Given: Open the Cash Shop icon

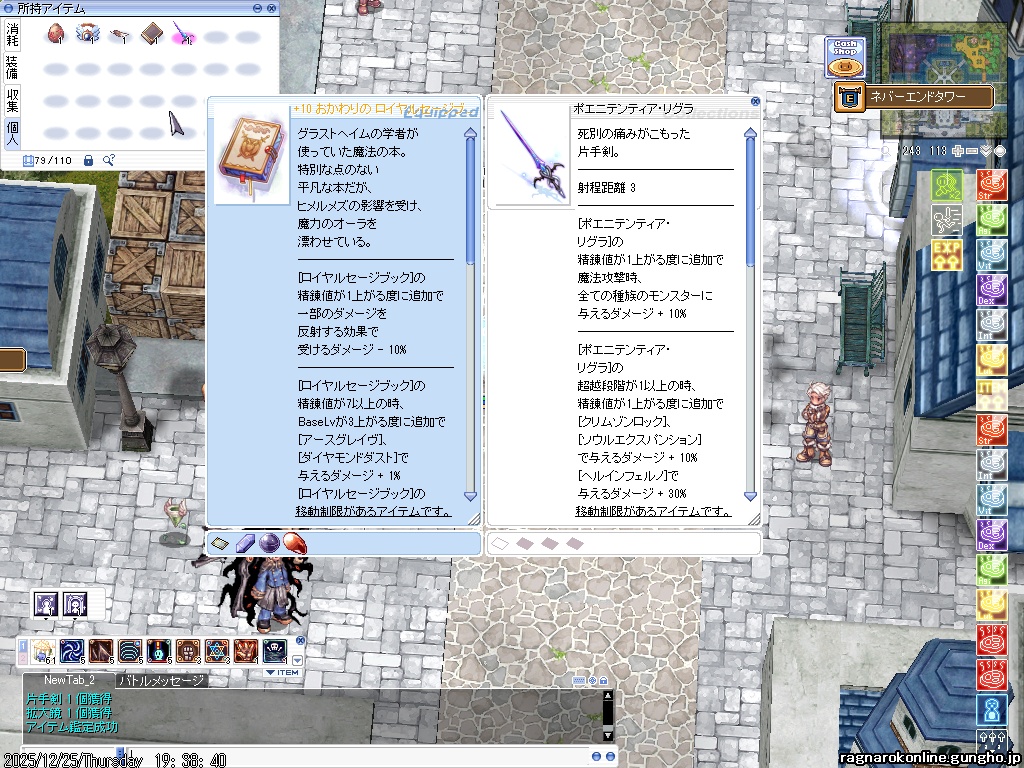Looking at the screenshot, I should point(845,57).
